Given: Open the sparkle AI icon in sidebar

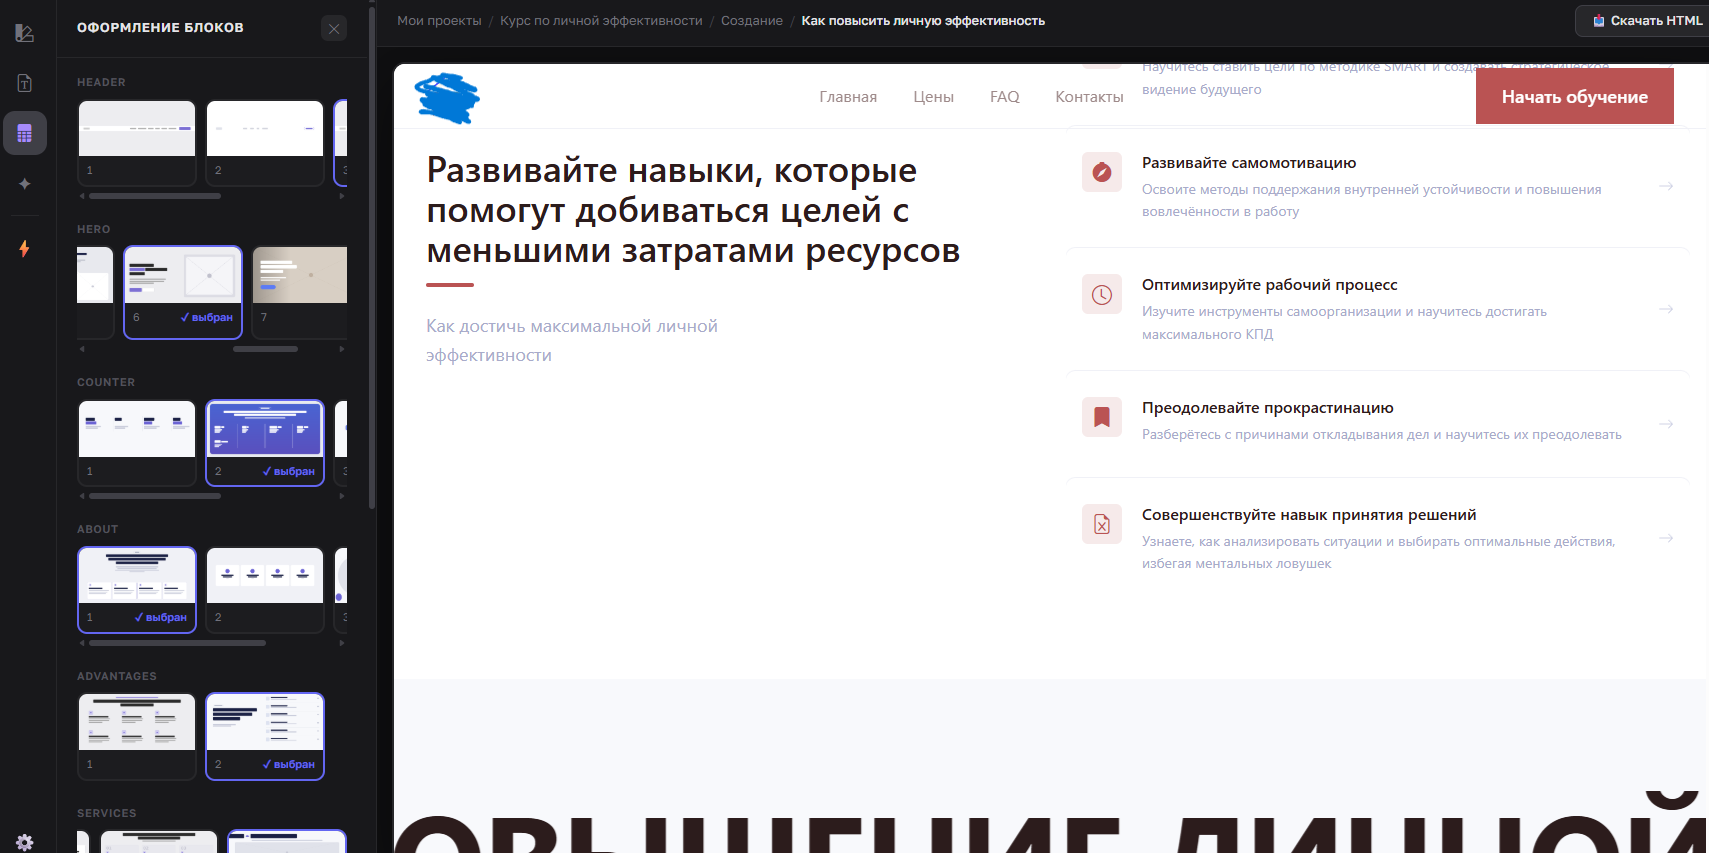Looking at the screenshot, I should click(x=25, y=184).
